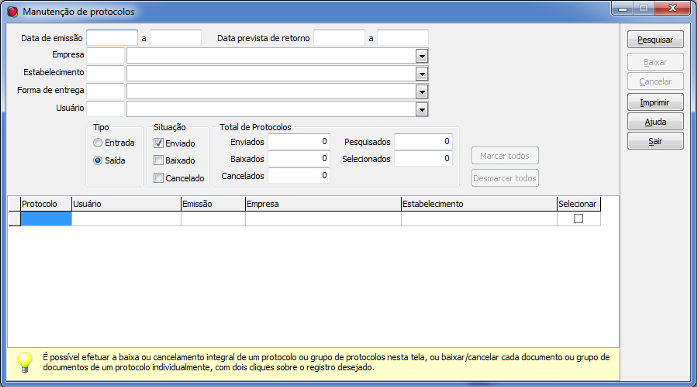Click the red application icon in title bar
The height and width of the screenshot is (387, 697).
tap(12, 12)
